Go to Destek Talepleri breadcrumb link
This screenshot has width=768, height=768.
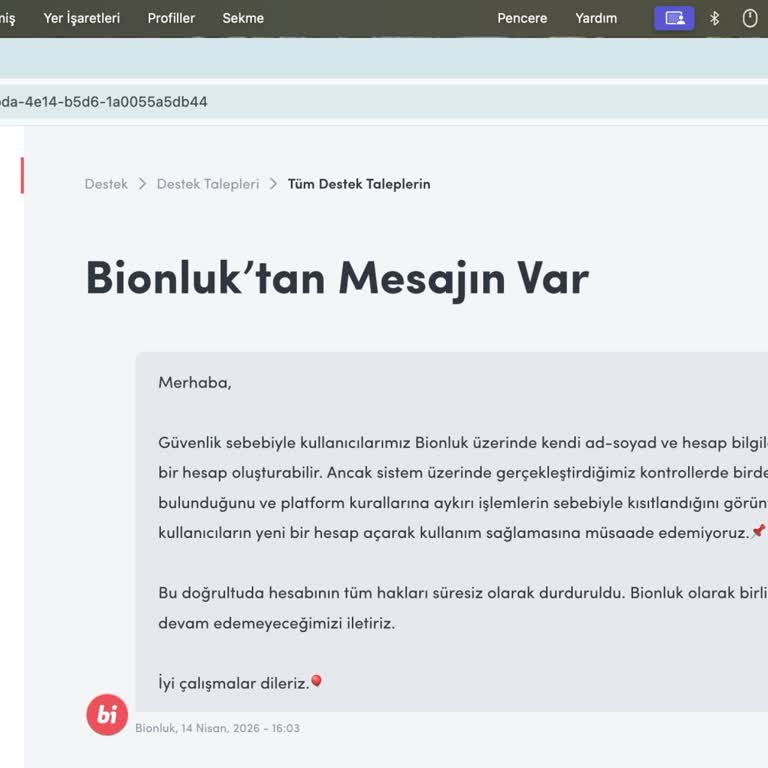tap(208, 184)
